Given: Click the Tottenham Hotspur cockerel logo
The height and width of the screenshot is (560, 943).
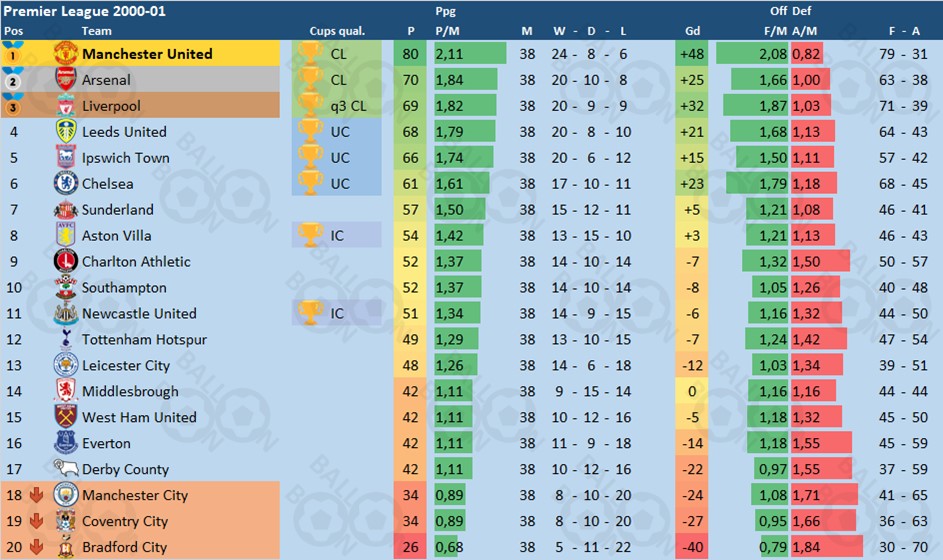Looking at the screenshot, I should [66, 339].
